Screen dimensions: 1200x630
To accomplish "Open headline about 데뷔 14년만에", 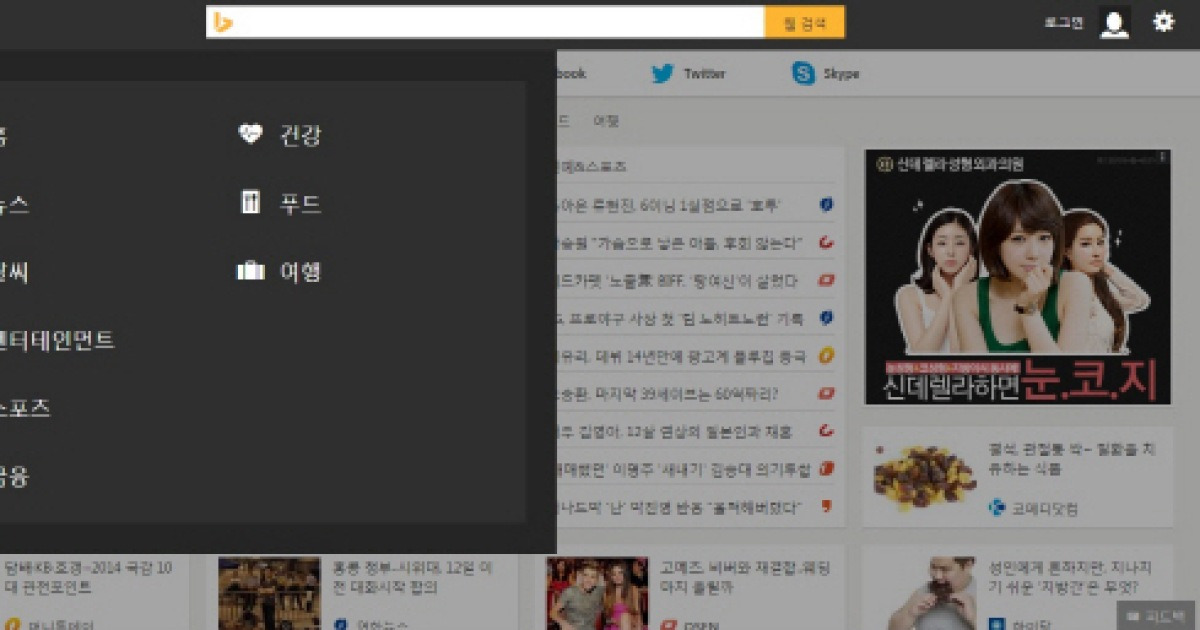I will (x=680, y=356).
